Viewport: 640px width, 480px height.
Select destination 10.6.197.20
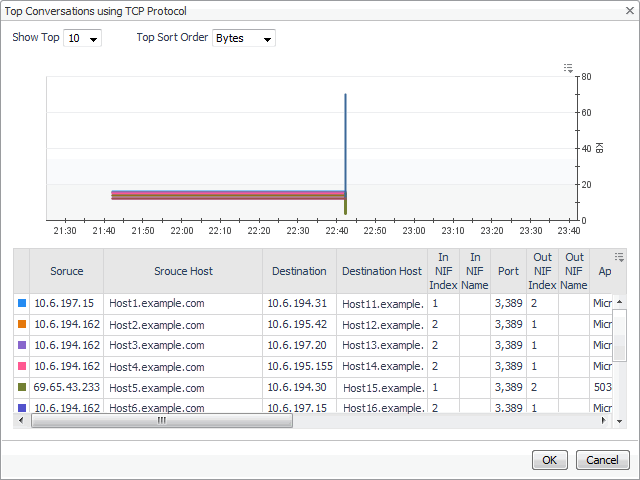[x=297, y=345]
